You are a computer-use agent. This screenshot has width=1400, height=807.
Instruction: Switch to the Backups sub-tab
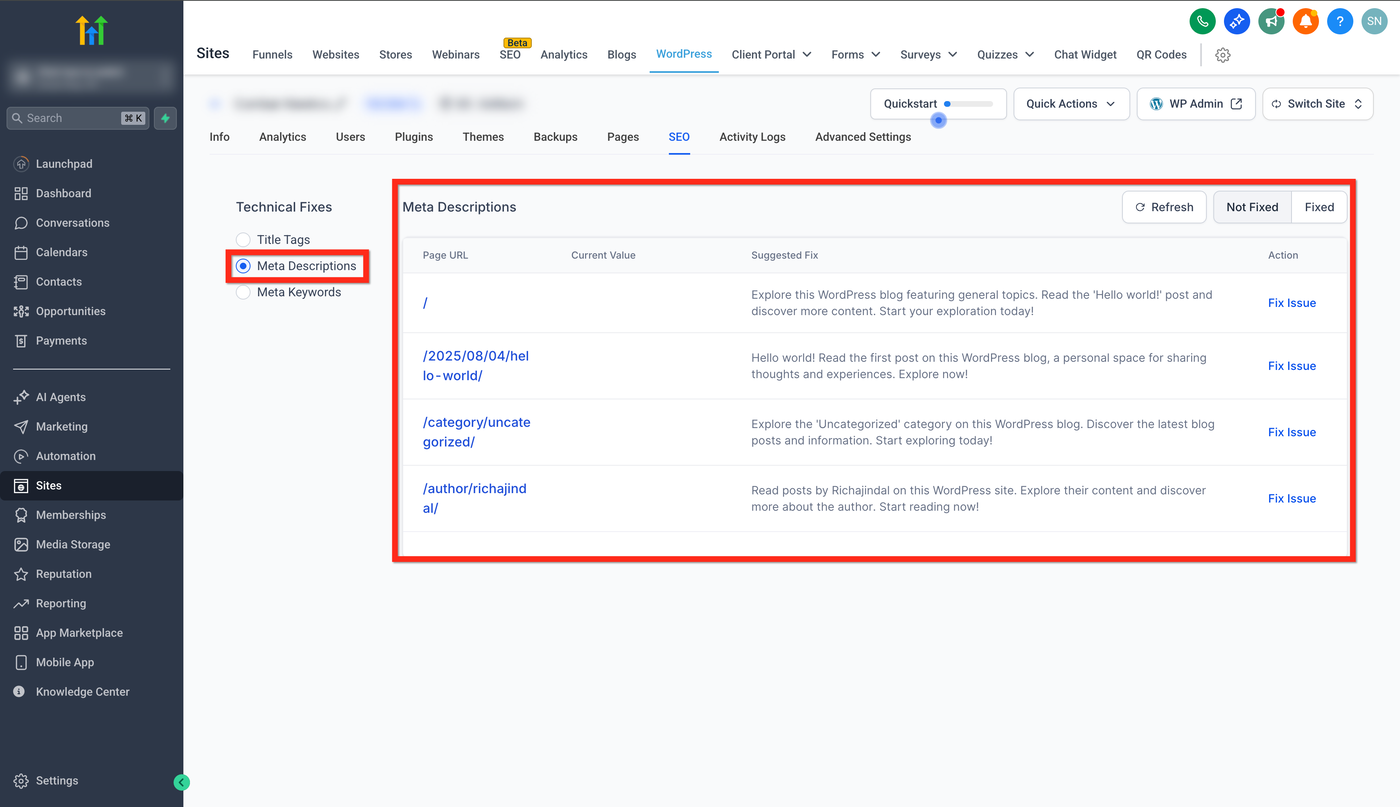556,137
